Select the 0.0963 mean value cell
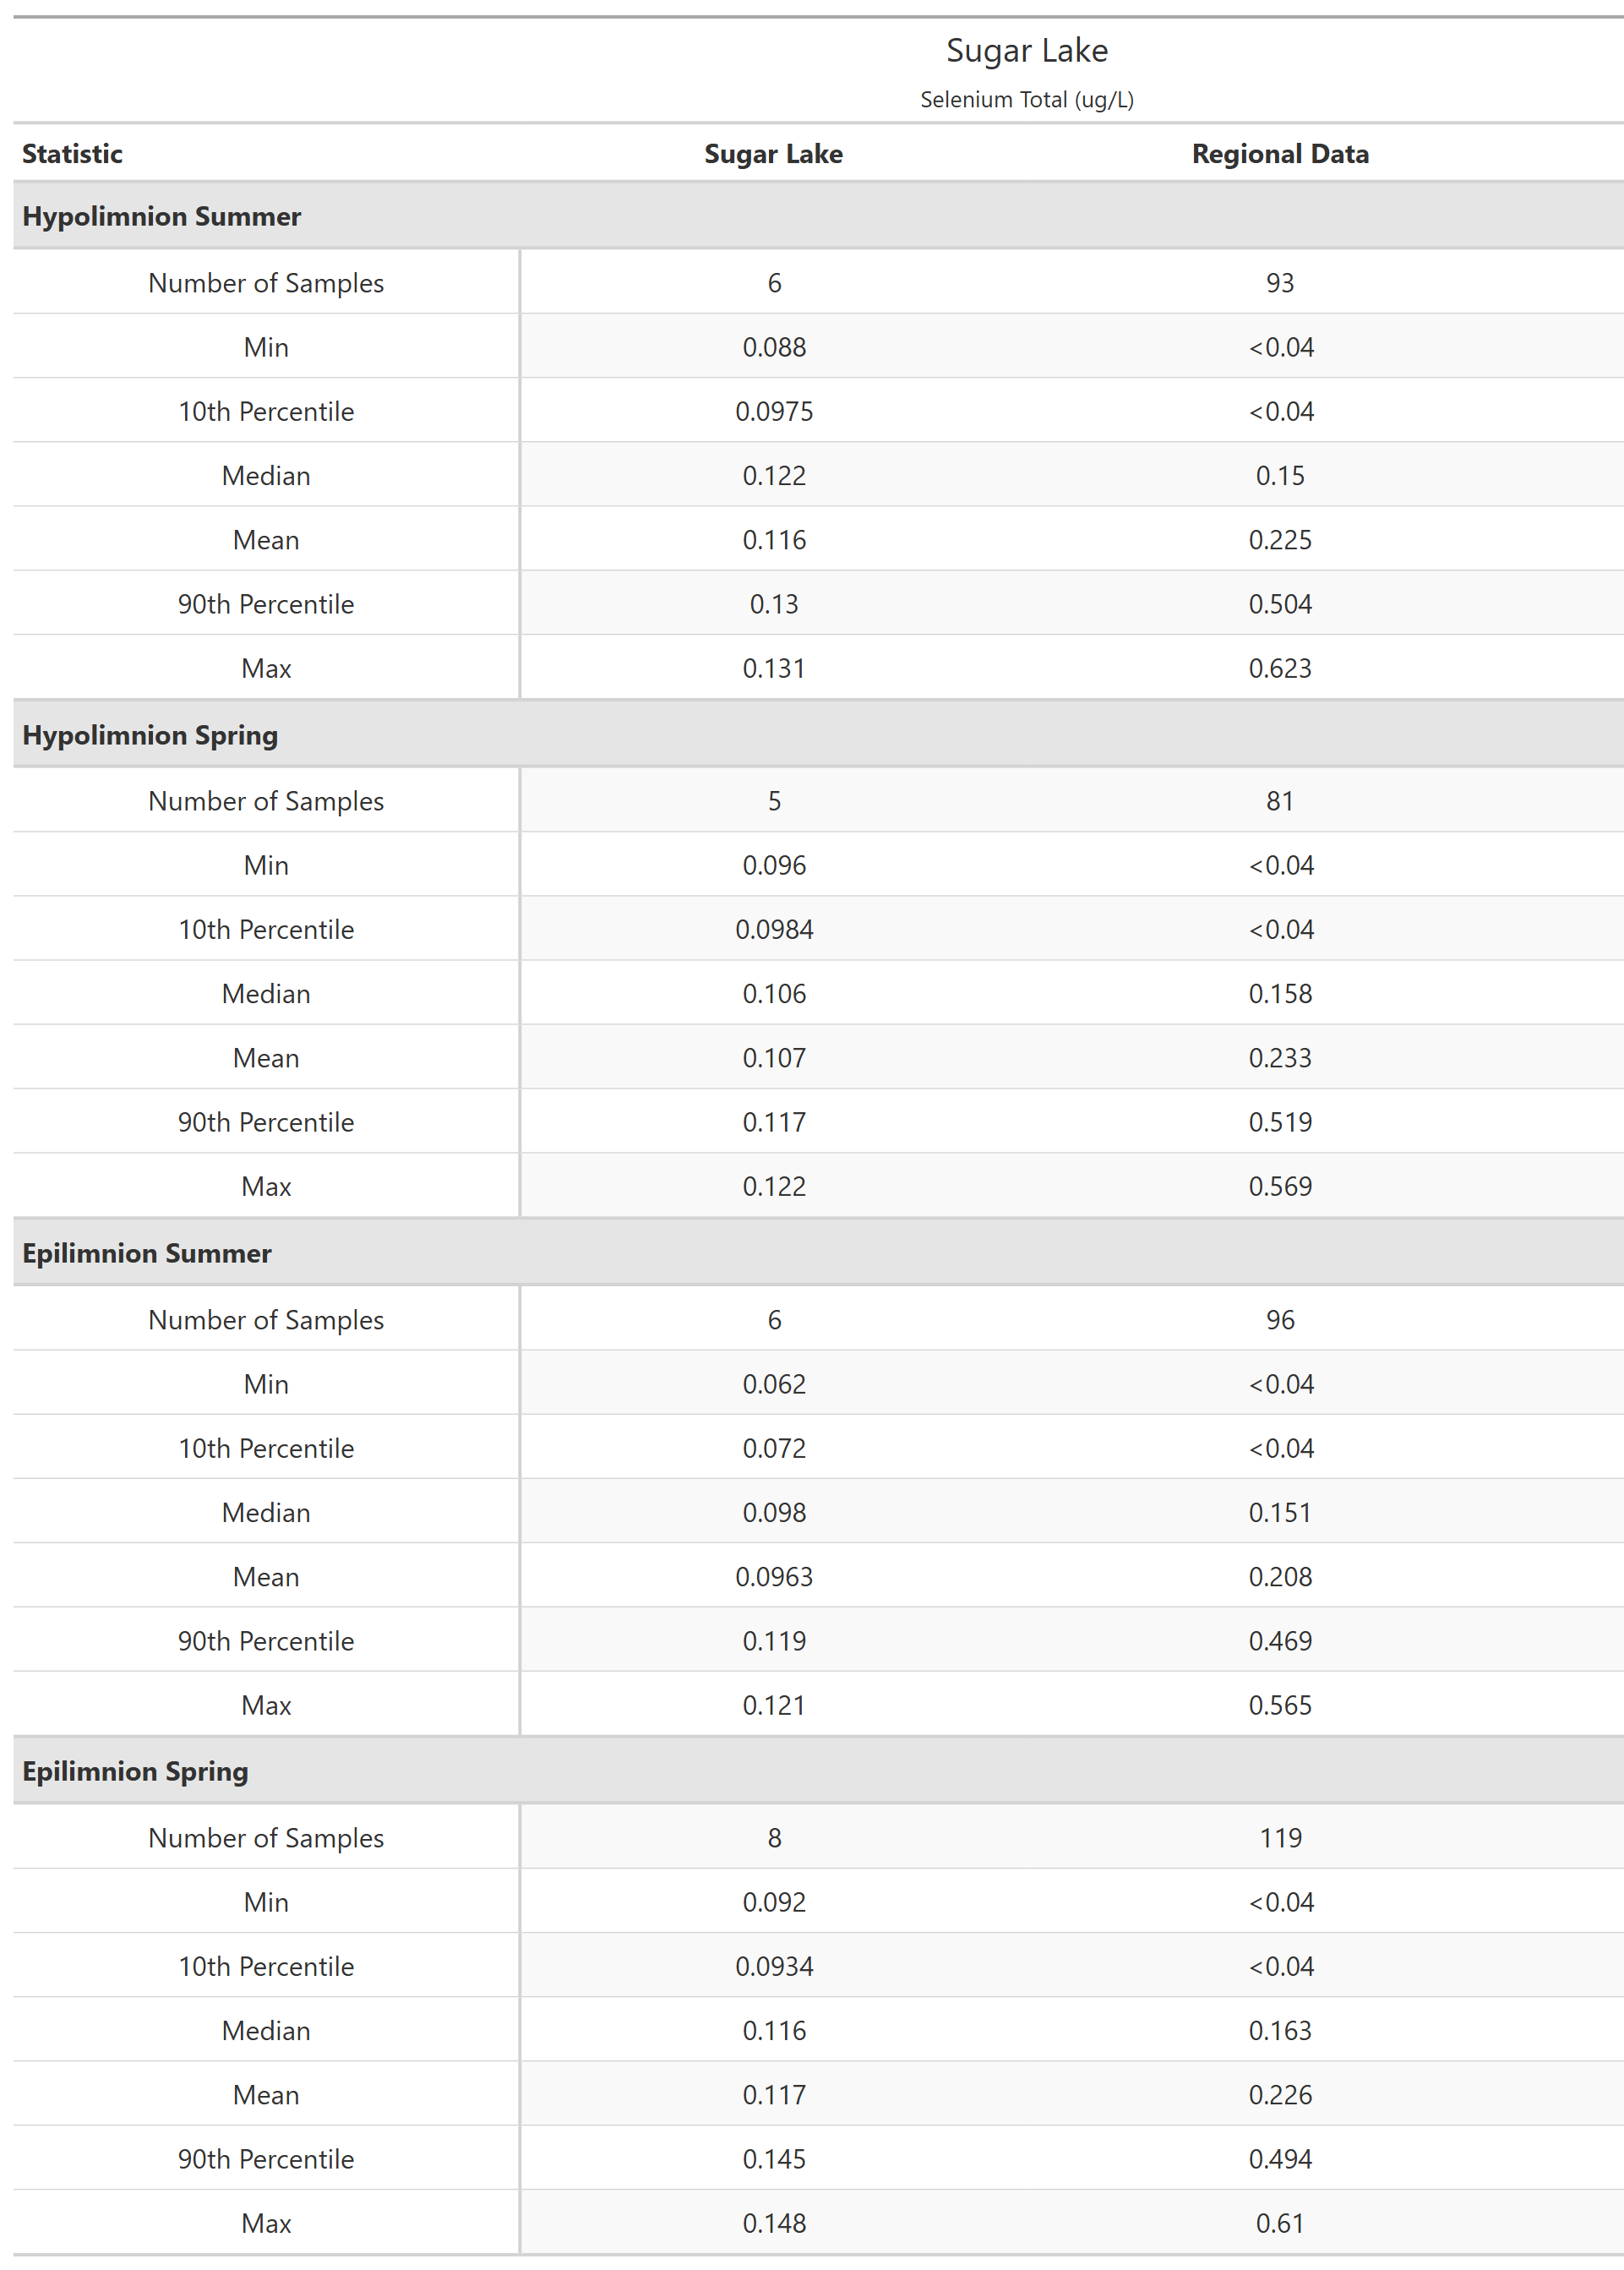1624x2270 pixels. click(773, 1577)
